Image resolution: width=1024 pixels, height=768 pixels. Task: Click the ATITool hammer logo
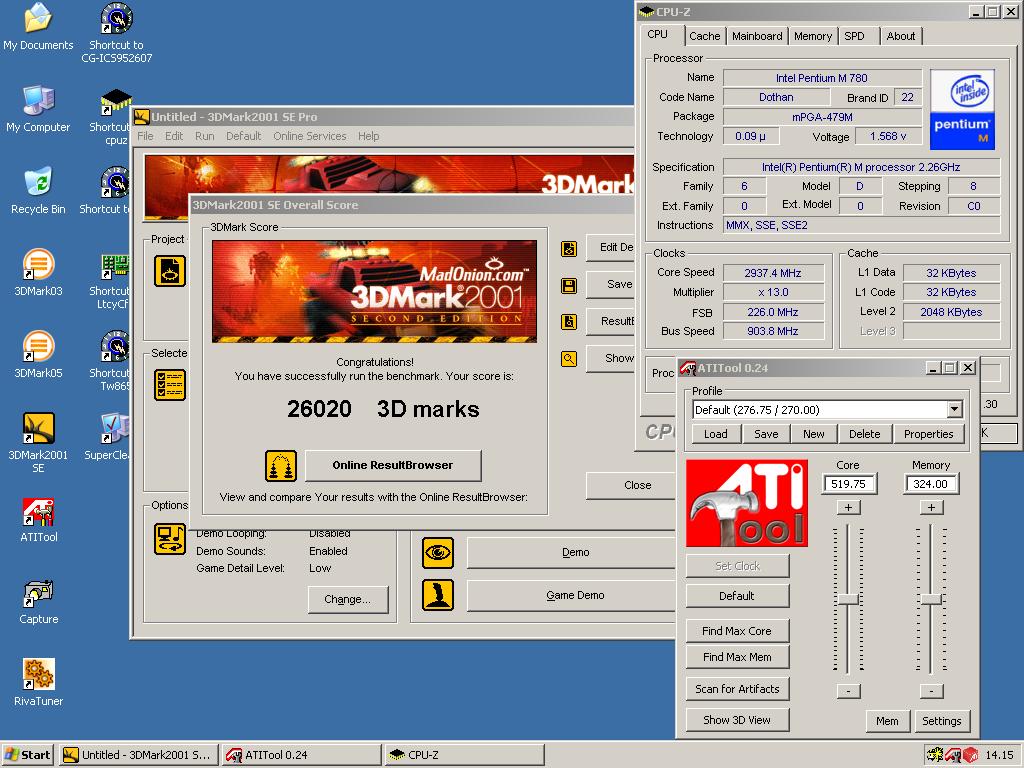[x=746, y=503]
